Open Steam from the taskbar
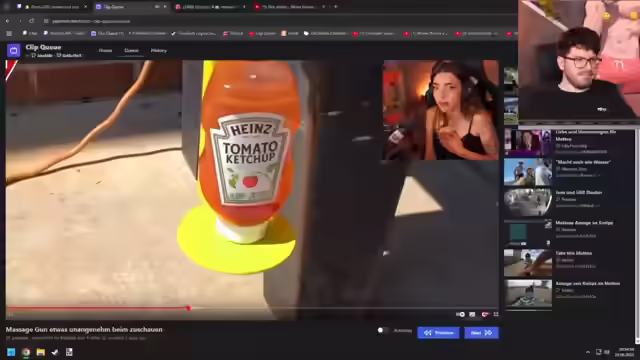 [x=55, y=352]
